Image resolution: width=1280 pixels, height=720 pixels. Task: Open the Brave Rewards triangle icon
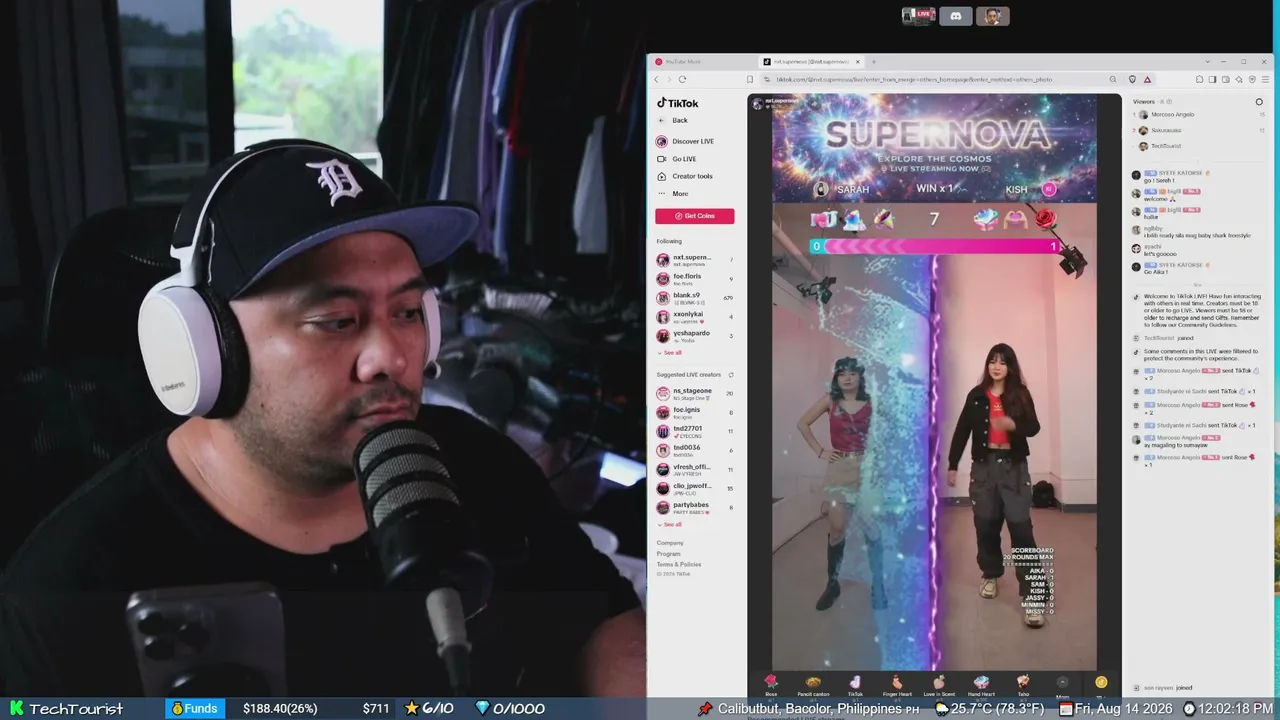(x=1147, y=79)
